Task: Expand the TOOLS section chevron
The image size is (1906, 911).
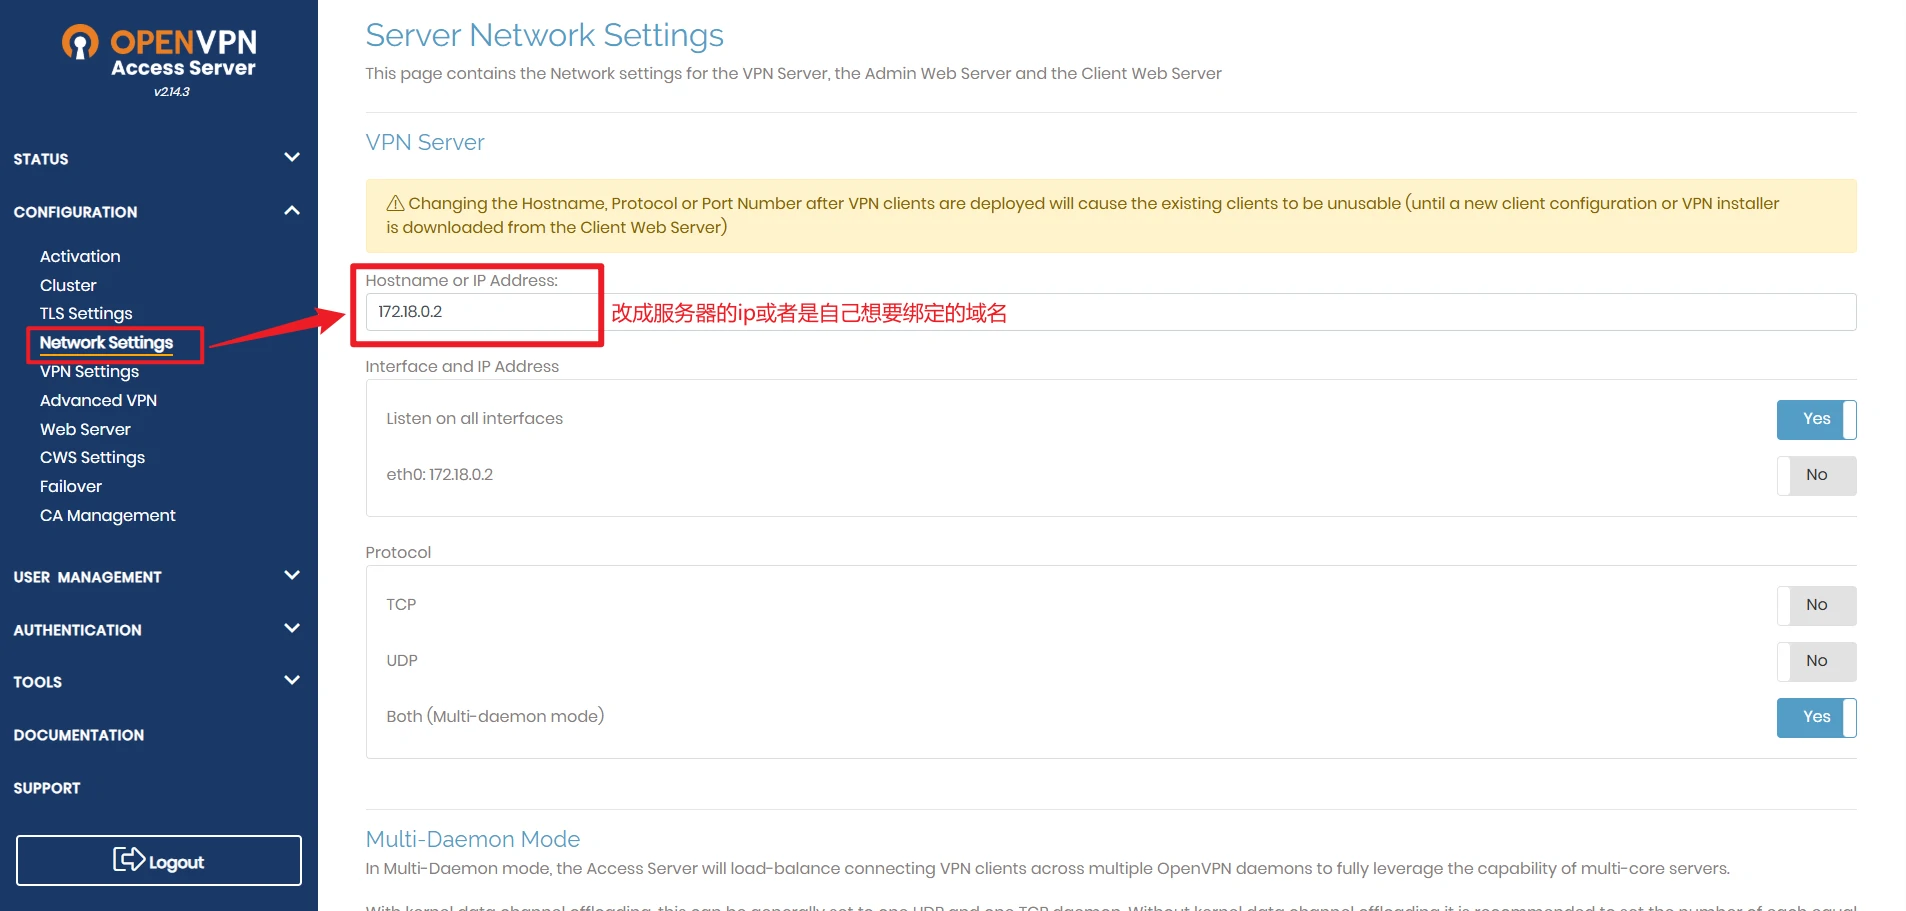Action: tap(292, 680)
